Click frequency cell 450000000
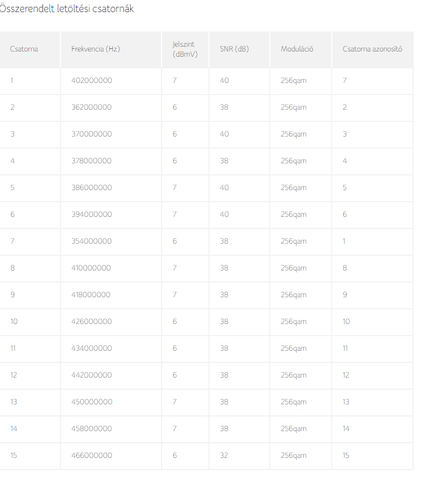Screen dimensions: 422x480 pos(92,402)
